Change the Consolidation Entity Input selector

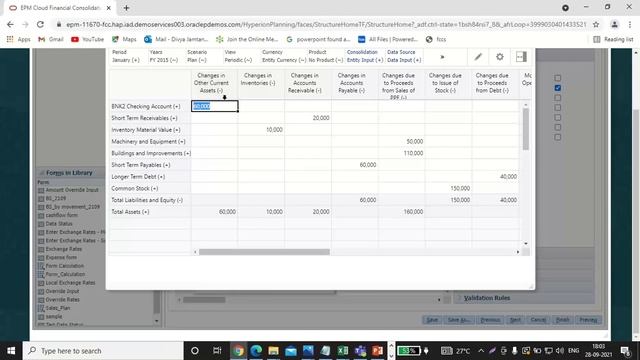pos(364,56)
